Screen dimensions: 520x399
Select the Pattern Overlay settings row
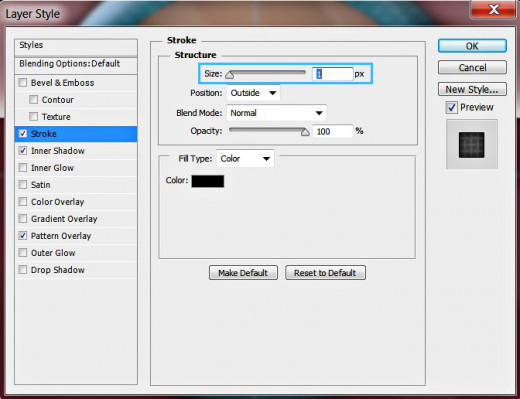click(x=76, y=236)
